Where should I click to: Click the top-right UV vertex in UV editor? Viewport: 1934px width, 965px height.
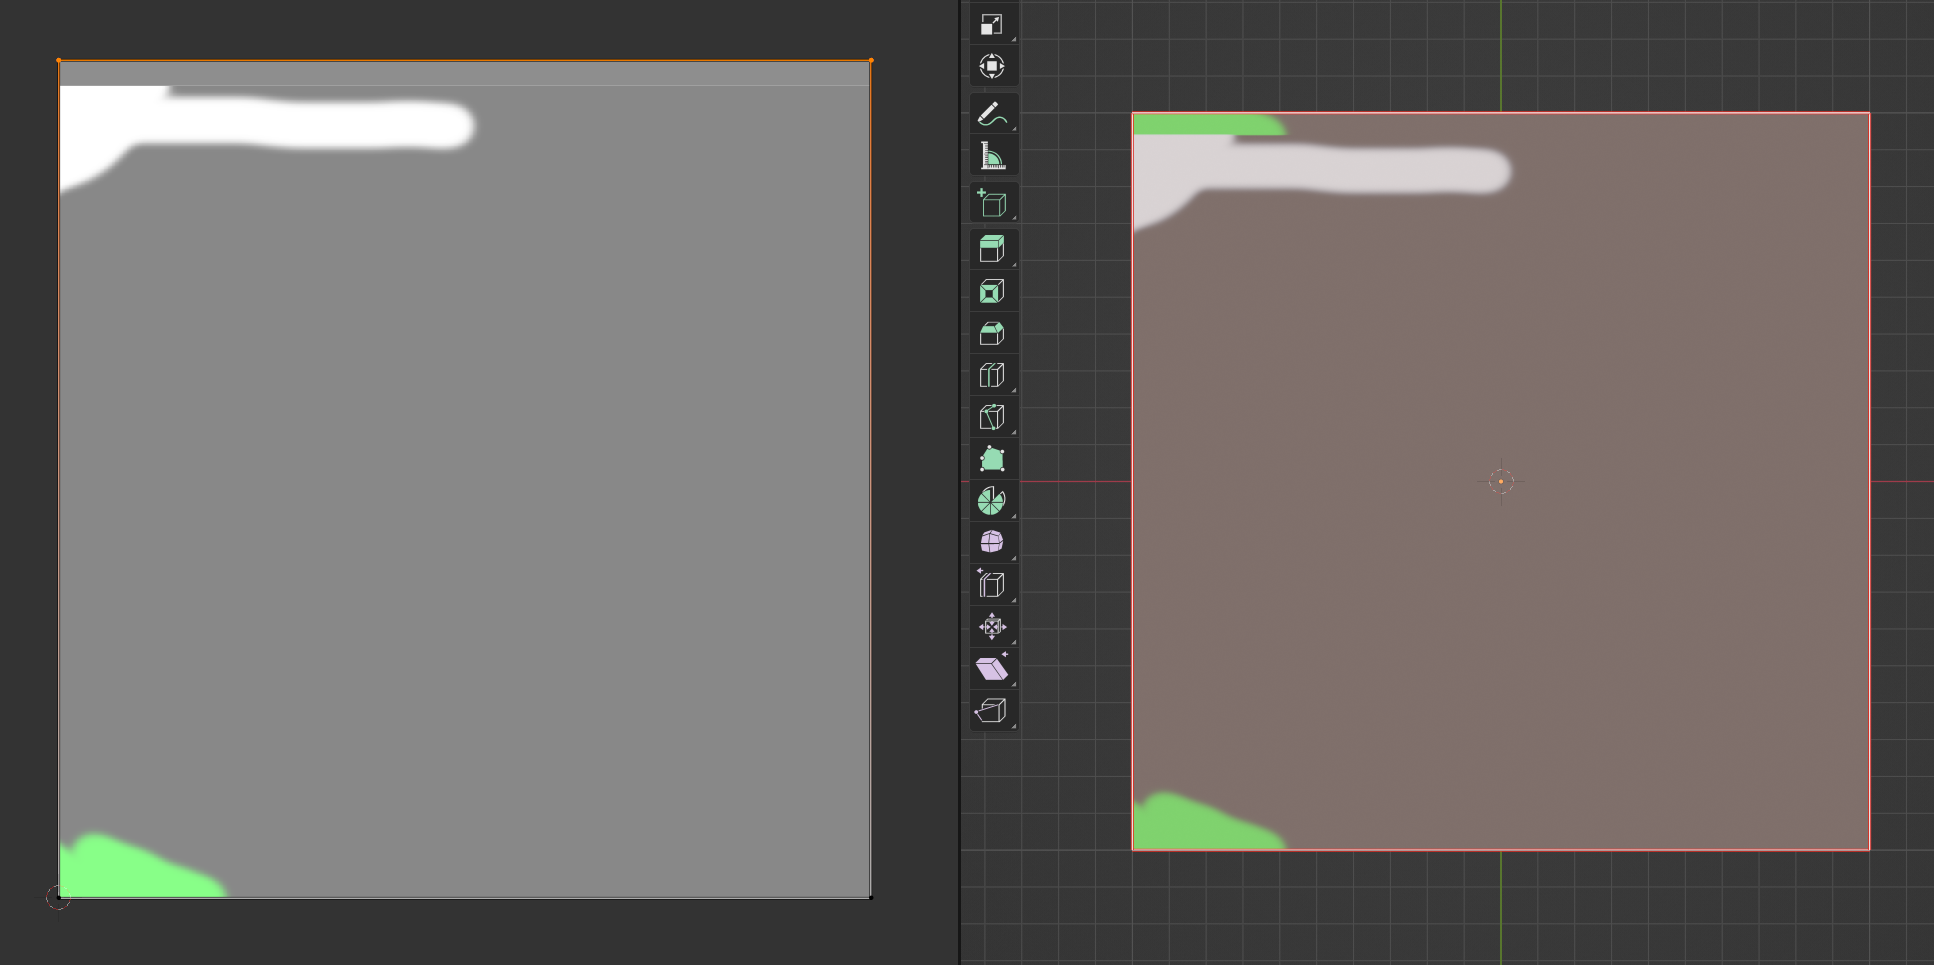tap(871, 60)
